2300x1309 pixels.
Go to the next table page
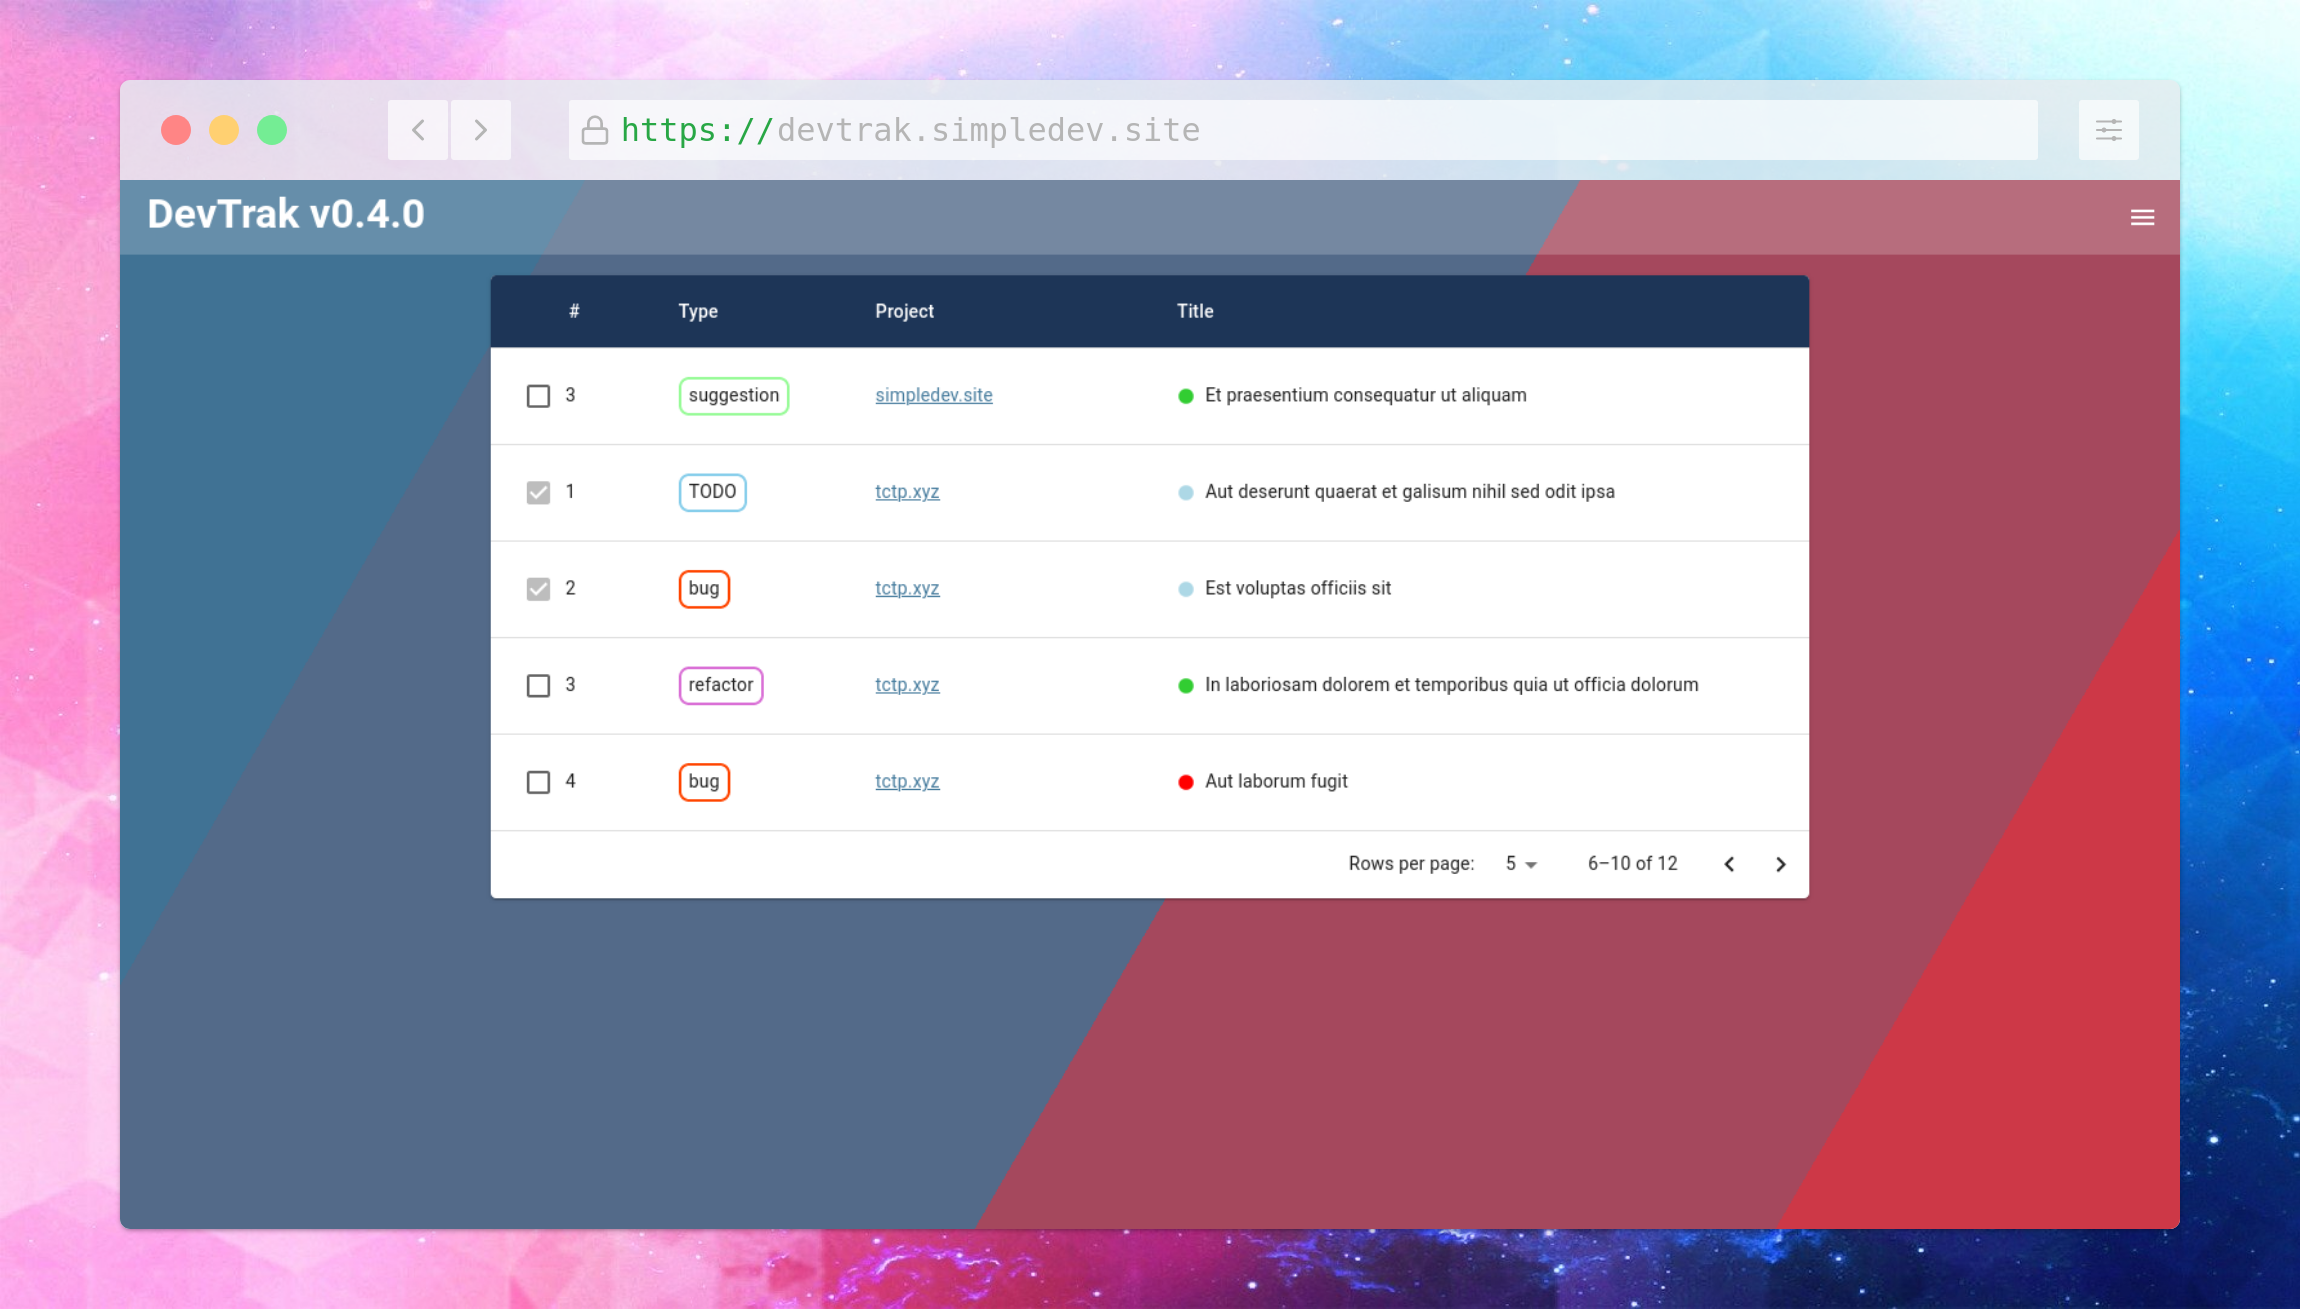click(1780, 864)
